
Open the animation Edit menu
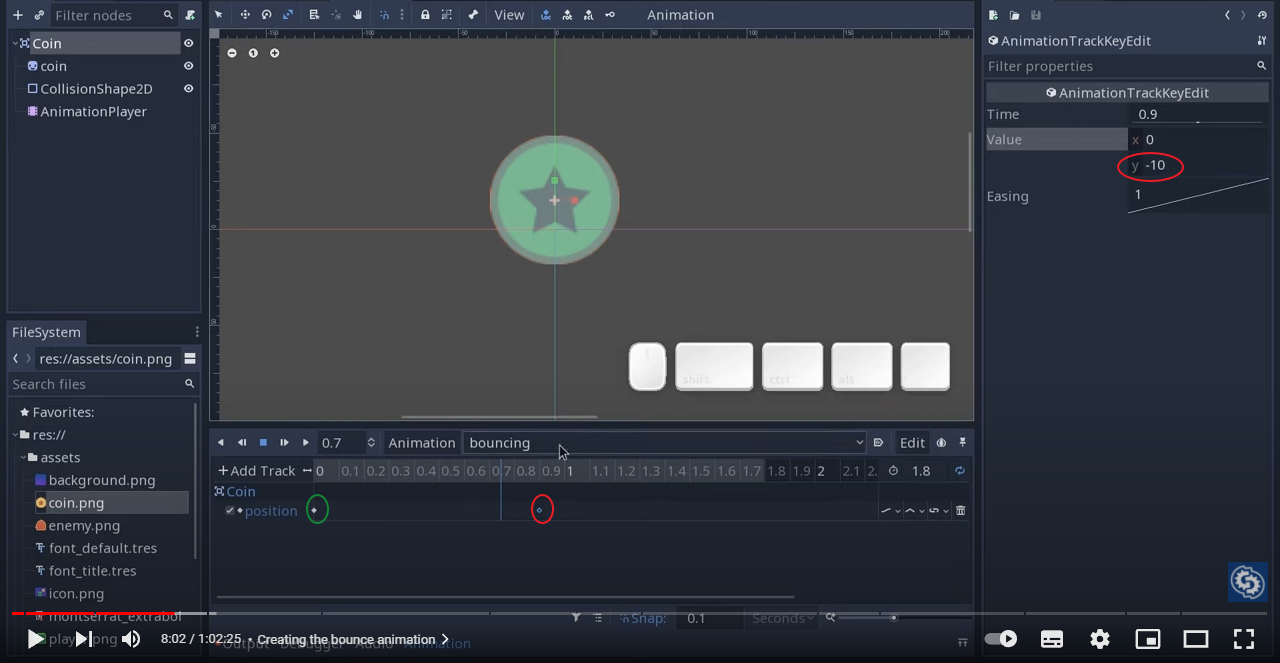[912, 443]
